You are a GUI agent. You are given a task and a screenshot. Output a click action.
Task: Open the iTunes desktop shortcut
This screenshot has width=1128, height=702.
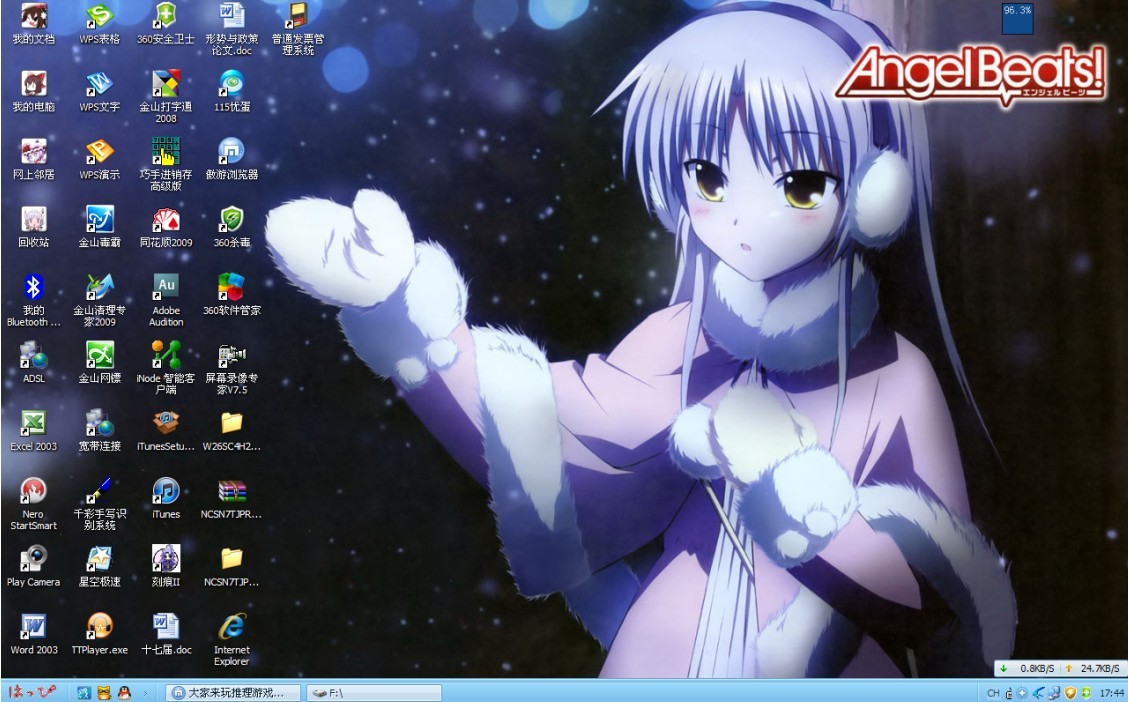166,492
